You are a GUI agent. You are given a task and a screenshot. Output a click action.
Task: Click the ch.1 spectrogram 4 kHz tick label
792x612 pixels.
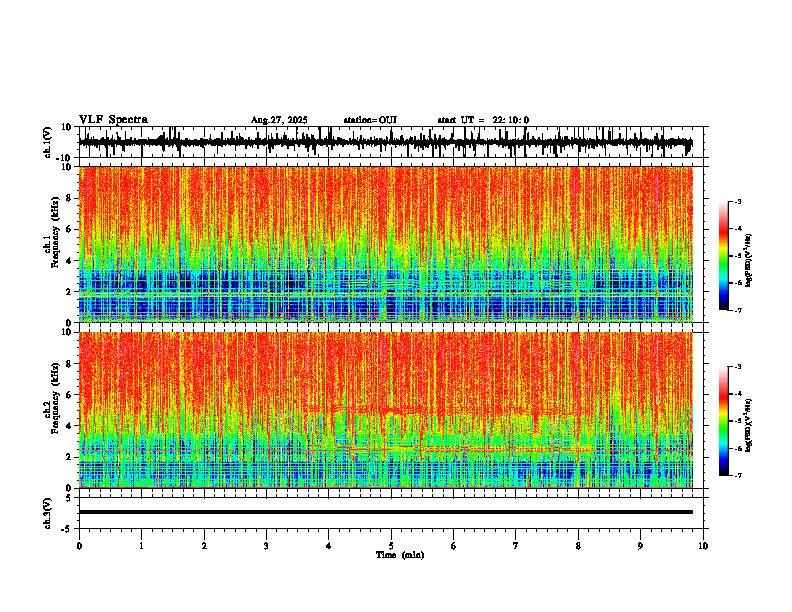point(70,261)
